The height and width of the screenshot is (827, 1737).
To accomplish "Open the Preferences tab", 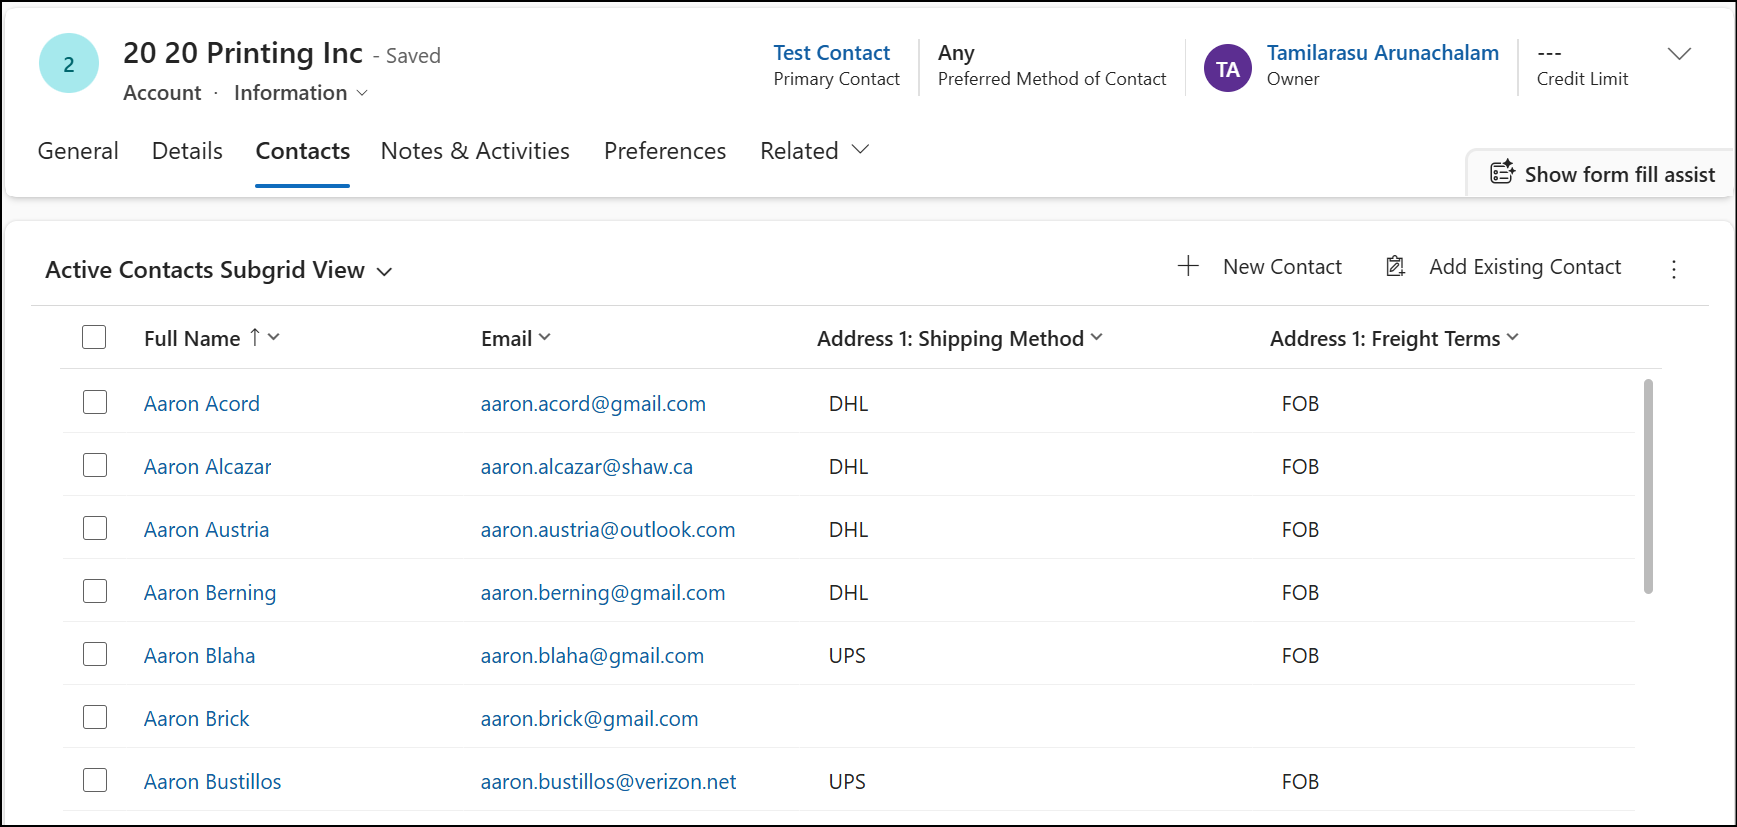I will 665,151.
